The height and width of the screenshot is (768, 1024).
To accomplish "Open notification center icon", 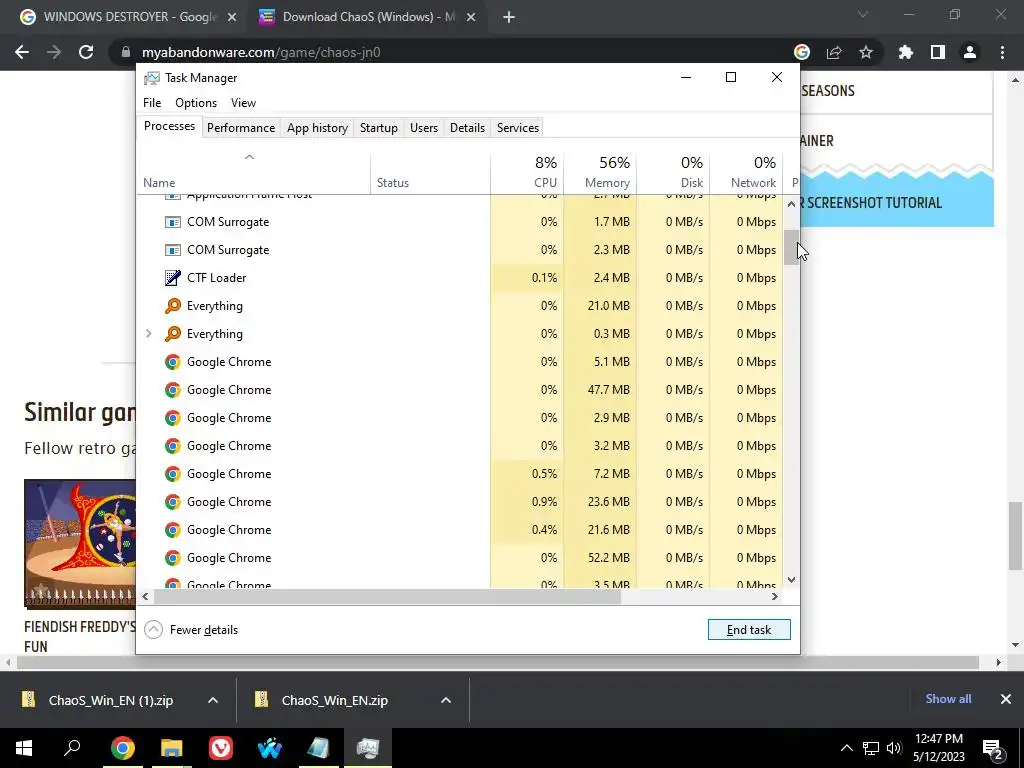I will (993, 749).
